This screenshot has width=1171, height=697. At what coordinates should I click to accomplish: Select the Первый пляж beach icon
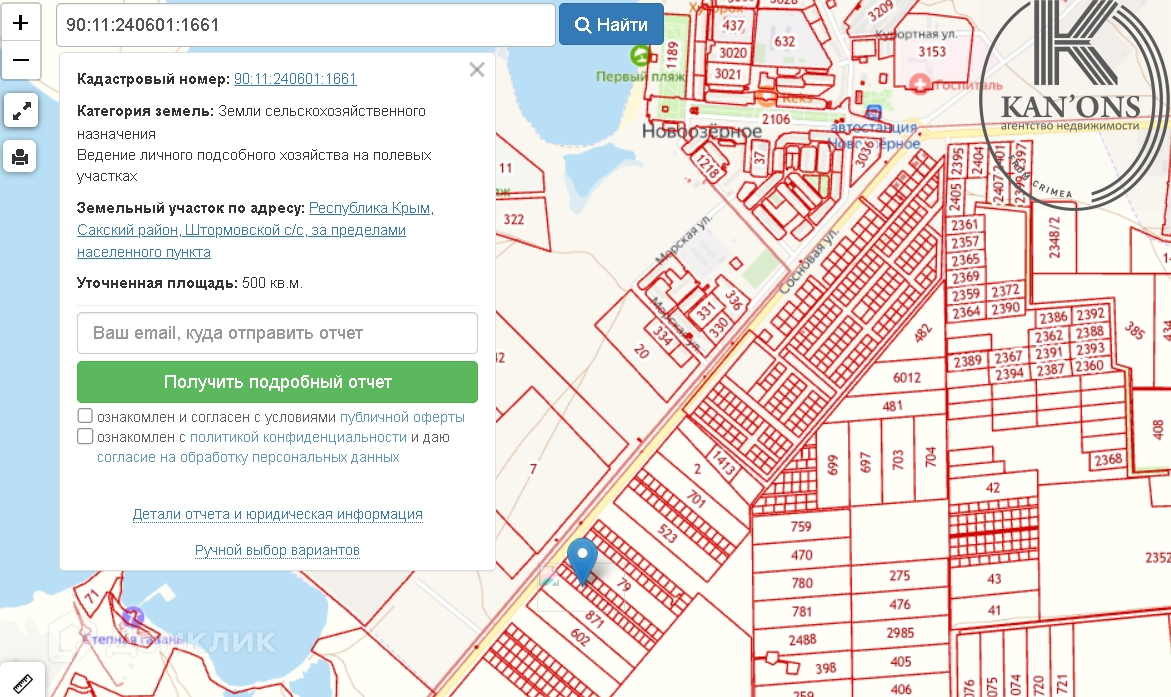click(x=640, y=55)
